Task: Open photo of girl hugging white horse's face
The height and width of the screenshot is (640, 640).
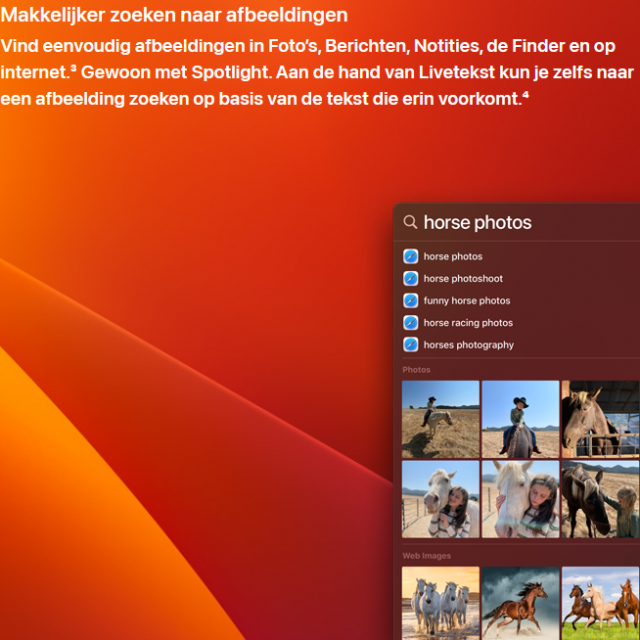Action: point(520,499)
